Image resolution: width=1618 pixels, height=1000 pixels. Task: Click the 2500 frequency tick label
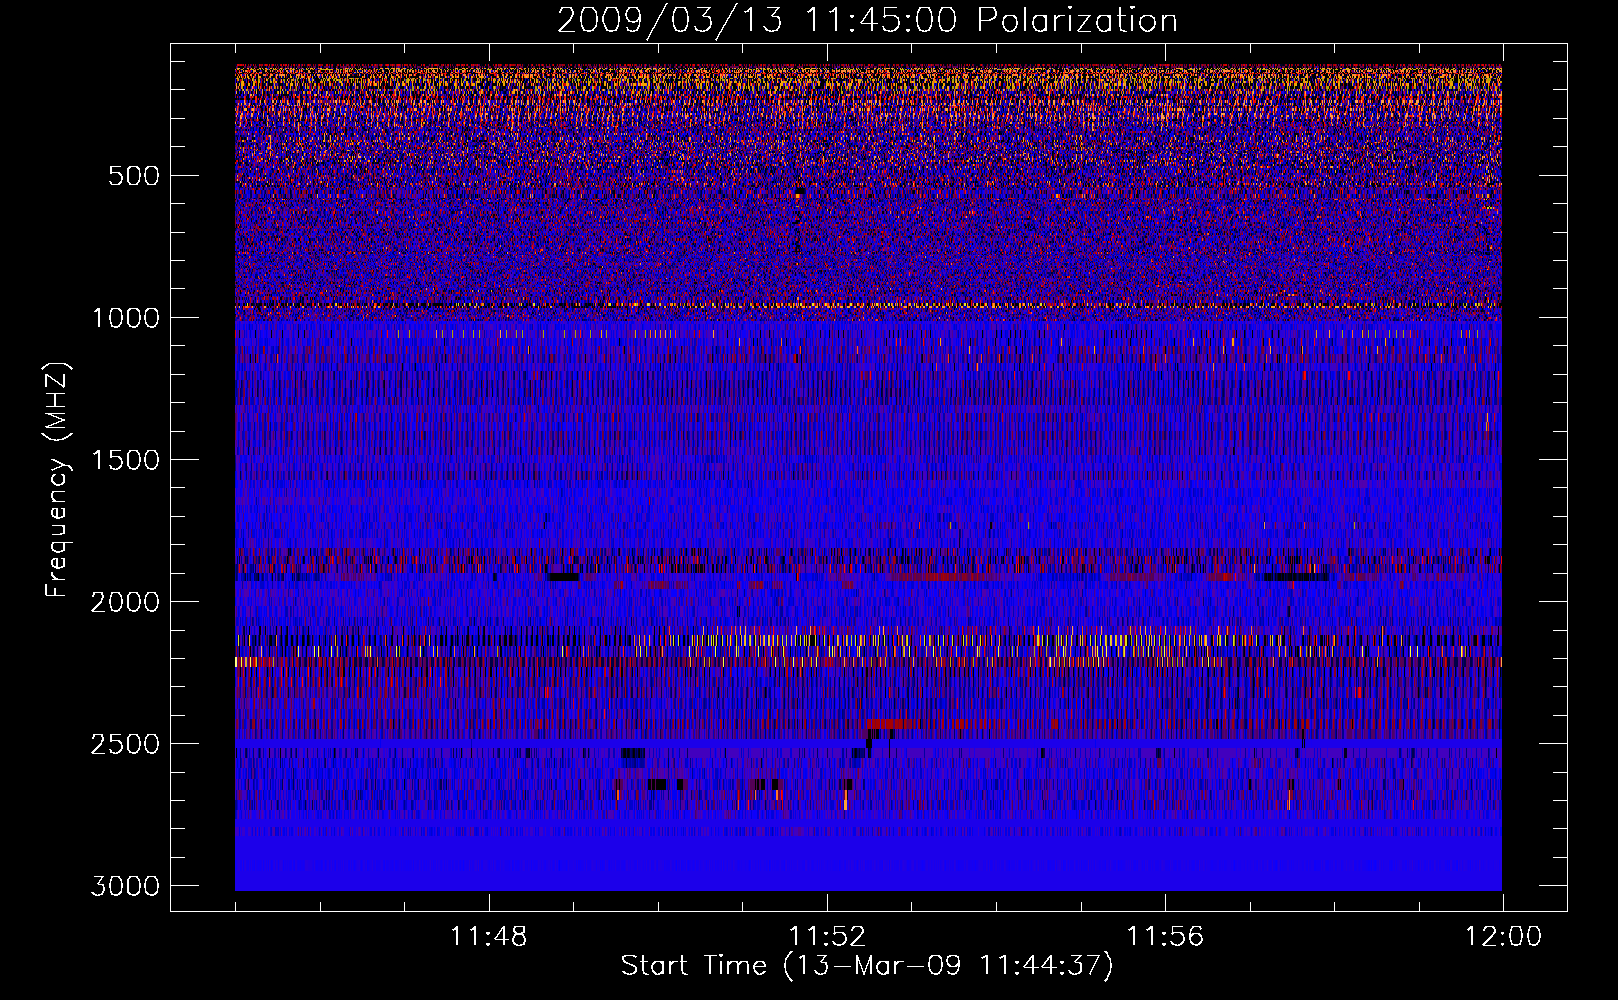[125, 744]
